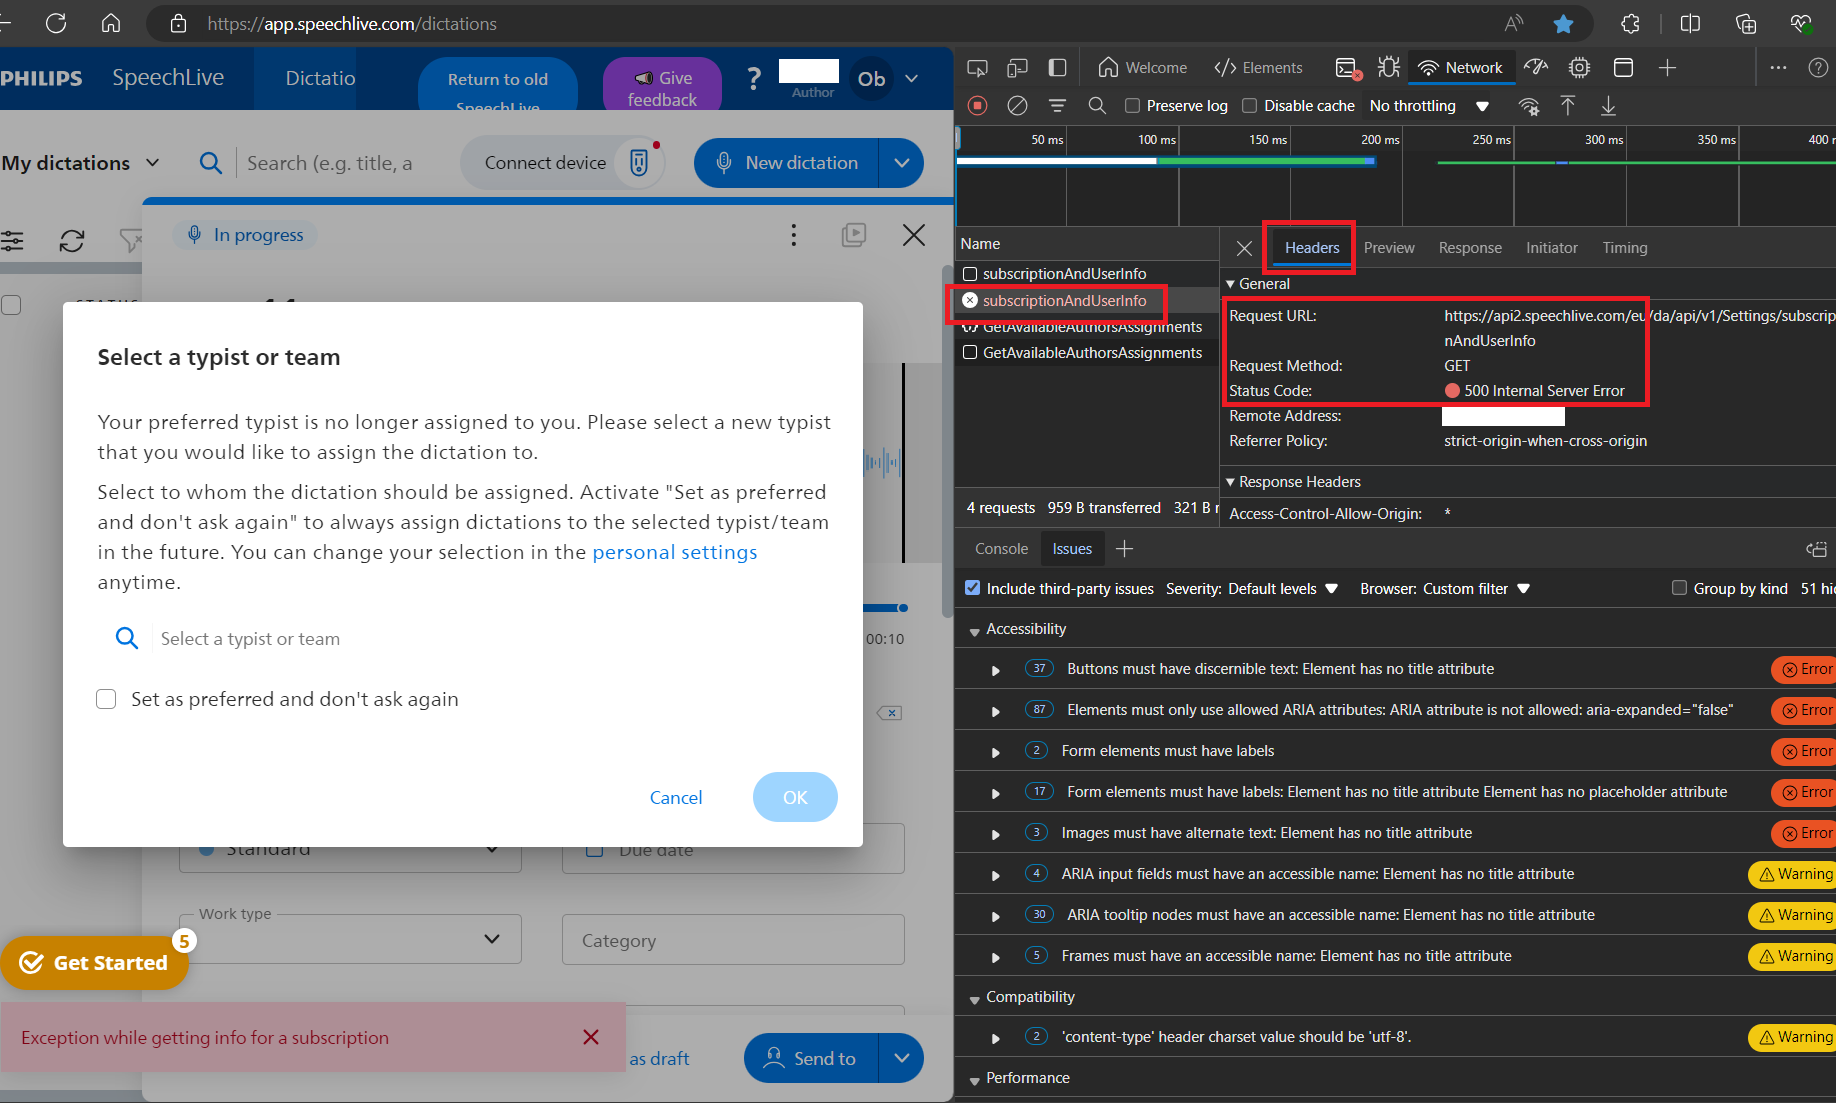Open the Work type dropdown
Image resolution: width=1836 pixels, height=1103 pixels.
click(x=350, y=939)
